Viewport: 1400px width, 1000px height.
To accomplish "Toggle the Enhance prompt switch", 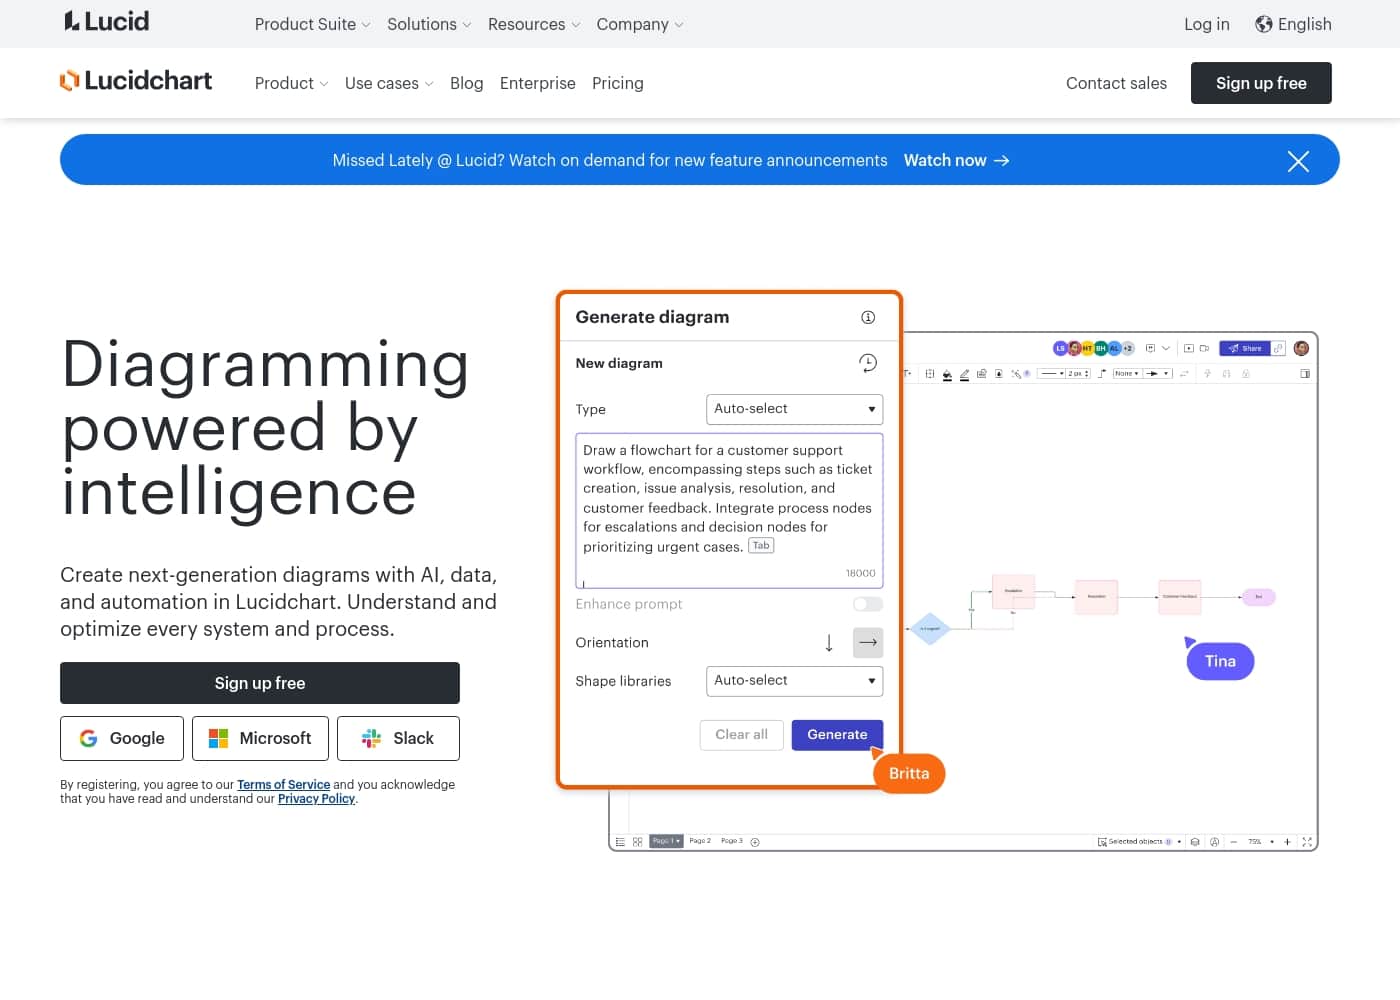I will (x=868, y=604).
